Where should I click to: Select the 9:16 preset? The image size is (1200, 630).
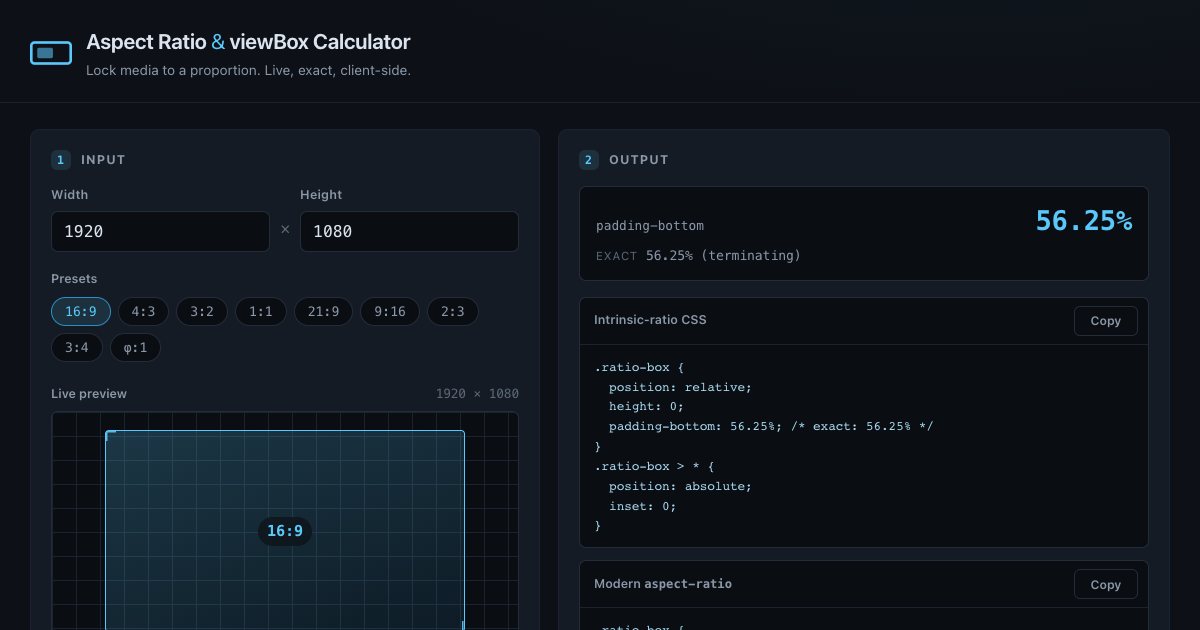(390, 312)
